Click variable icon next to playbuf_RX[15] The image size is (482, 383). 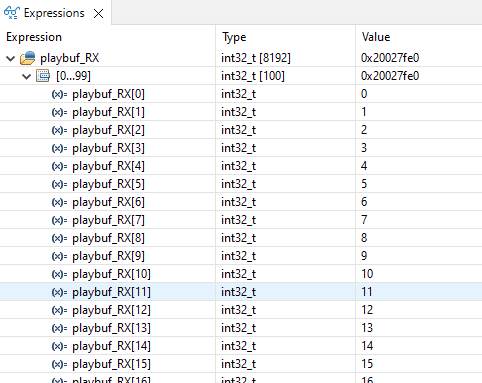(59, 365)
